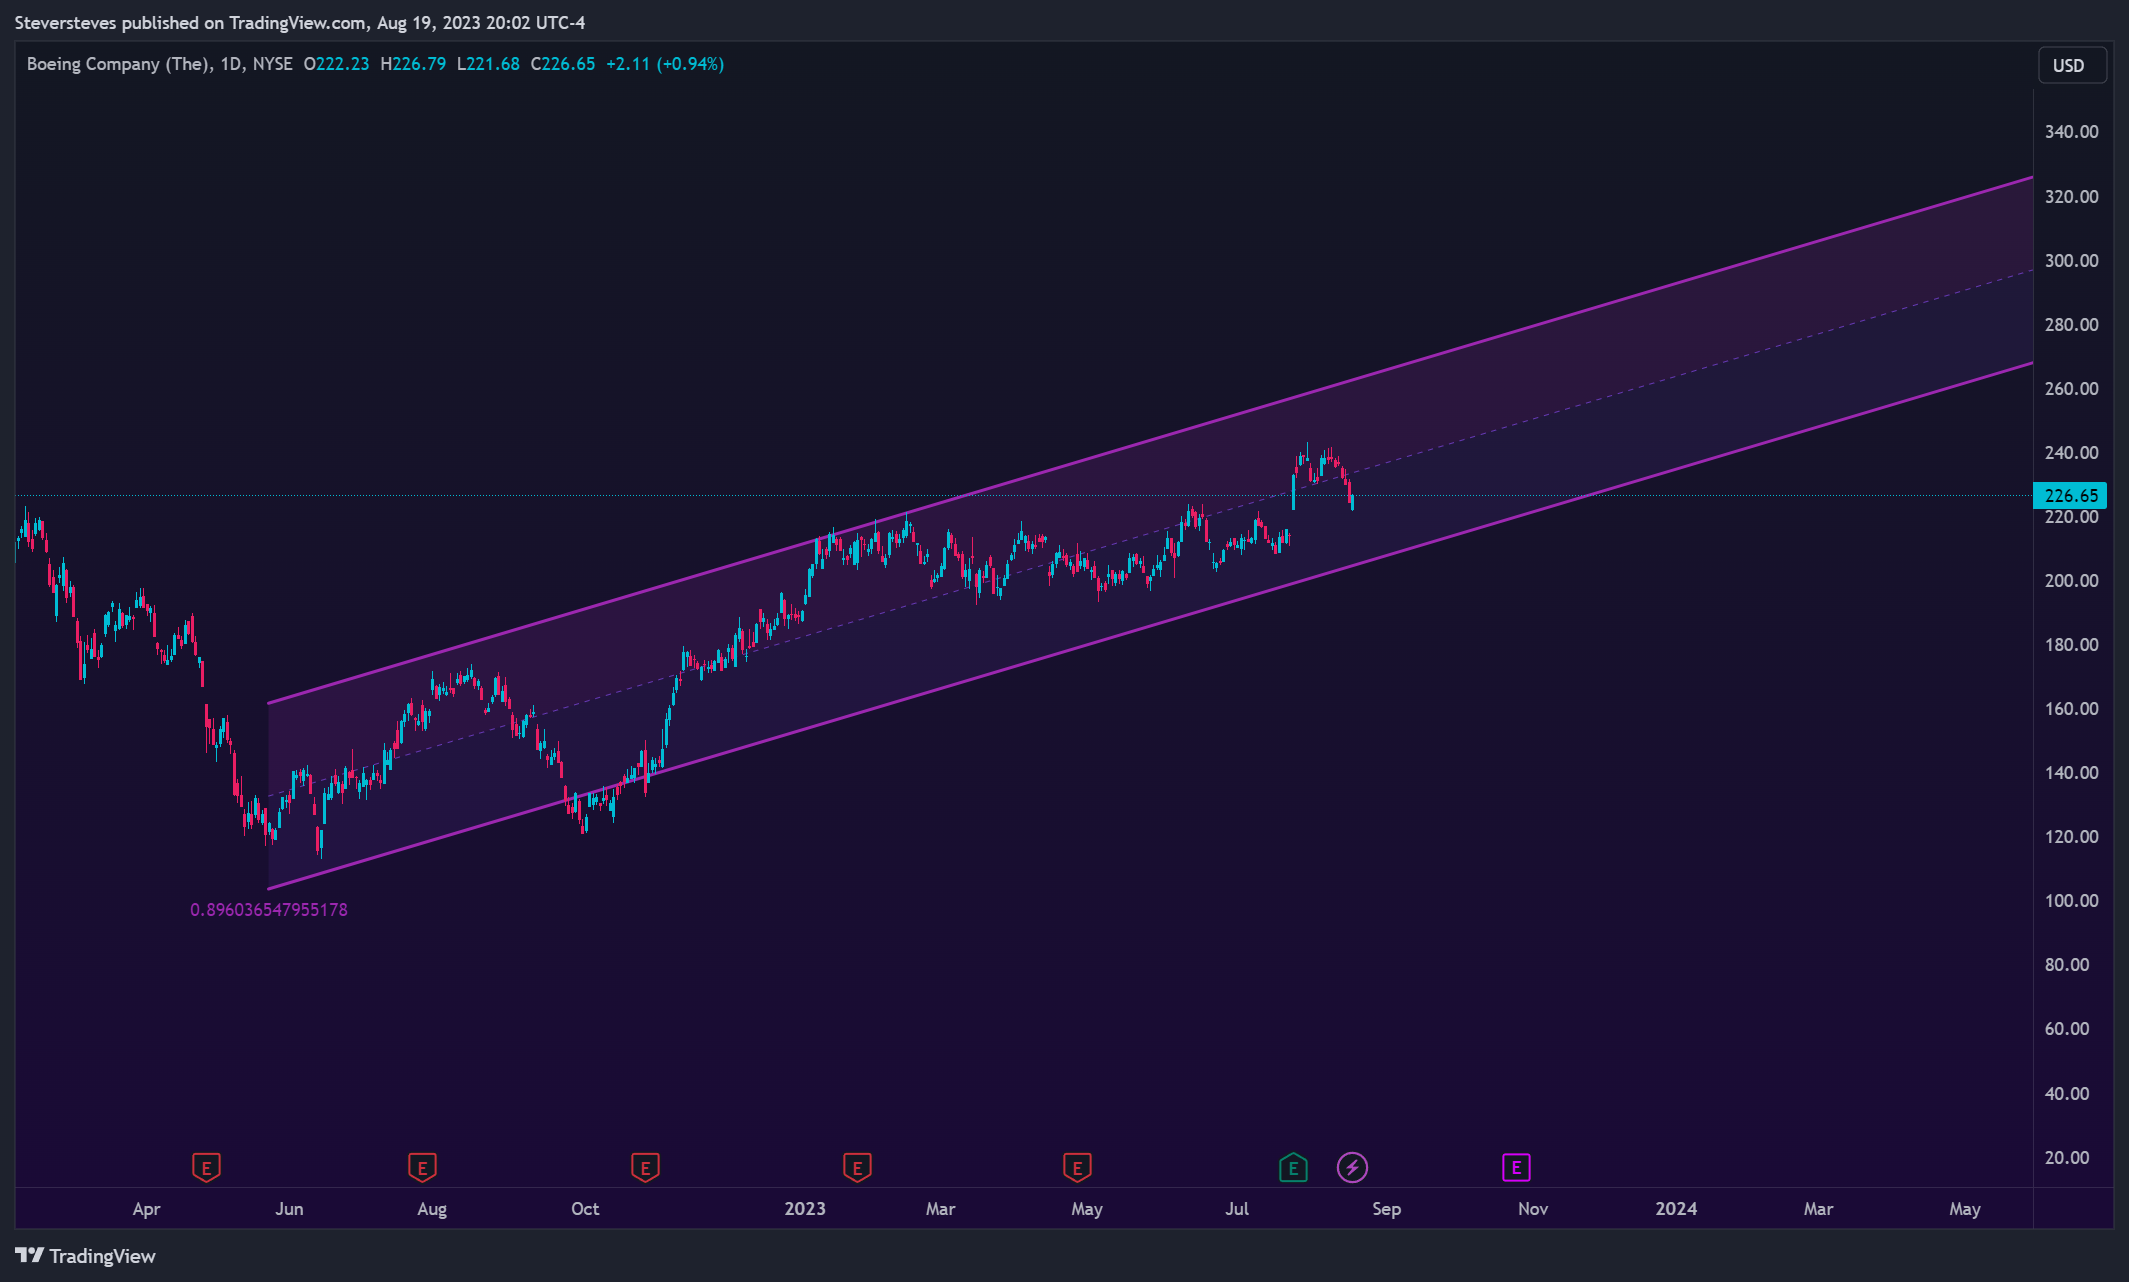Image resolution: width=2129 pixels, height=1282 pixels.
Task: Click the high value H226.79
Action: (x=413, y=64)
